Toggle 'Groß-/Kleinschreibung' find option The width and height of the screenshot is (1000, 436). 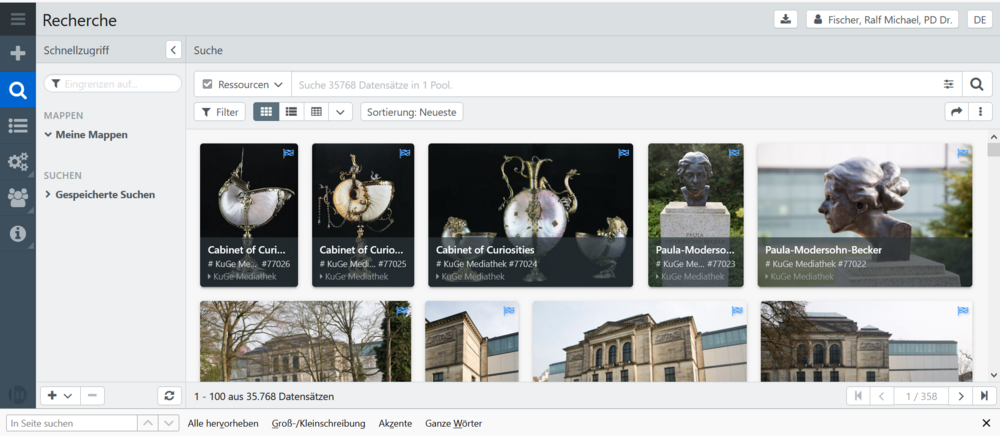pyautogui.click(x=318, y=424)
